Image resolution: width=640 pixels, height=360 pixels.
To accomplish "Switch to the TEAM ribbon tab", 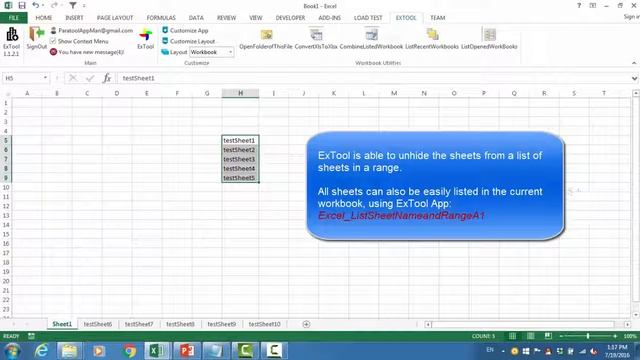I will click(437, 18).
